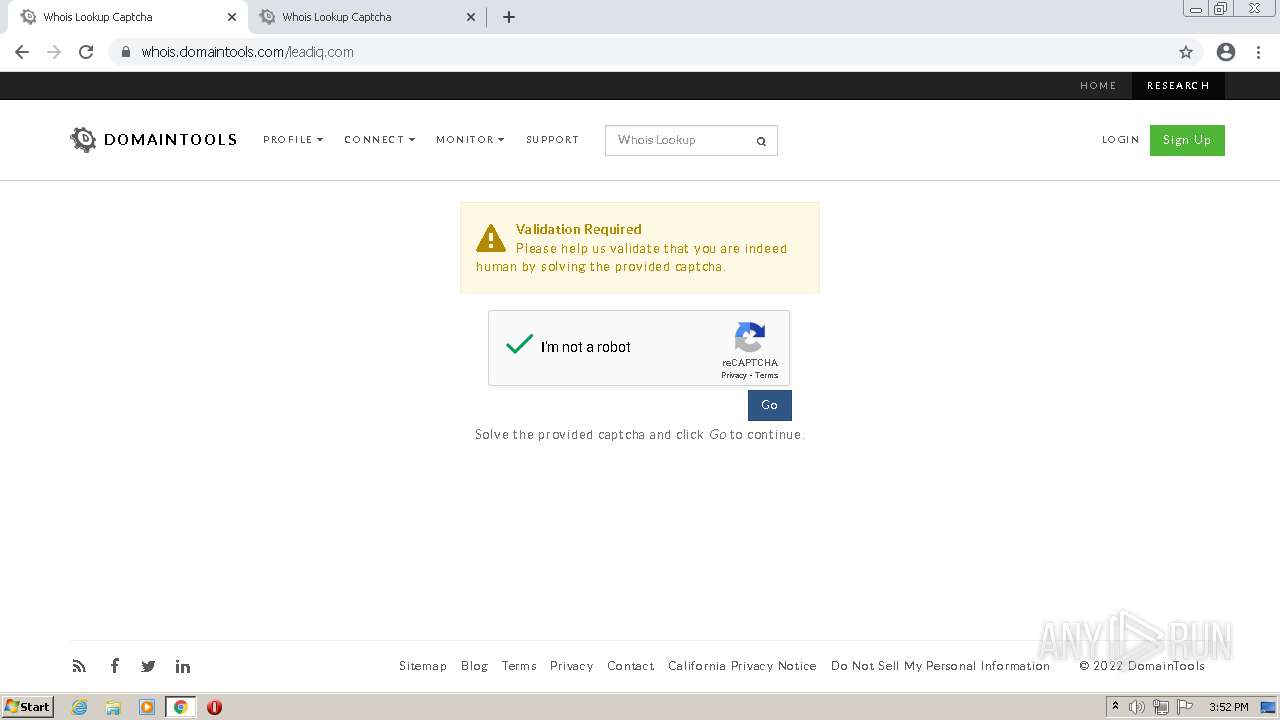Click the Chrome taskbar icon
This screenshot has height=720, width=1280.
[x=180, y=707]
